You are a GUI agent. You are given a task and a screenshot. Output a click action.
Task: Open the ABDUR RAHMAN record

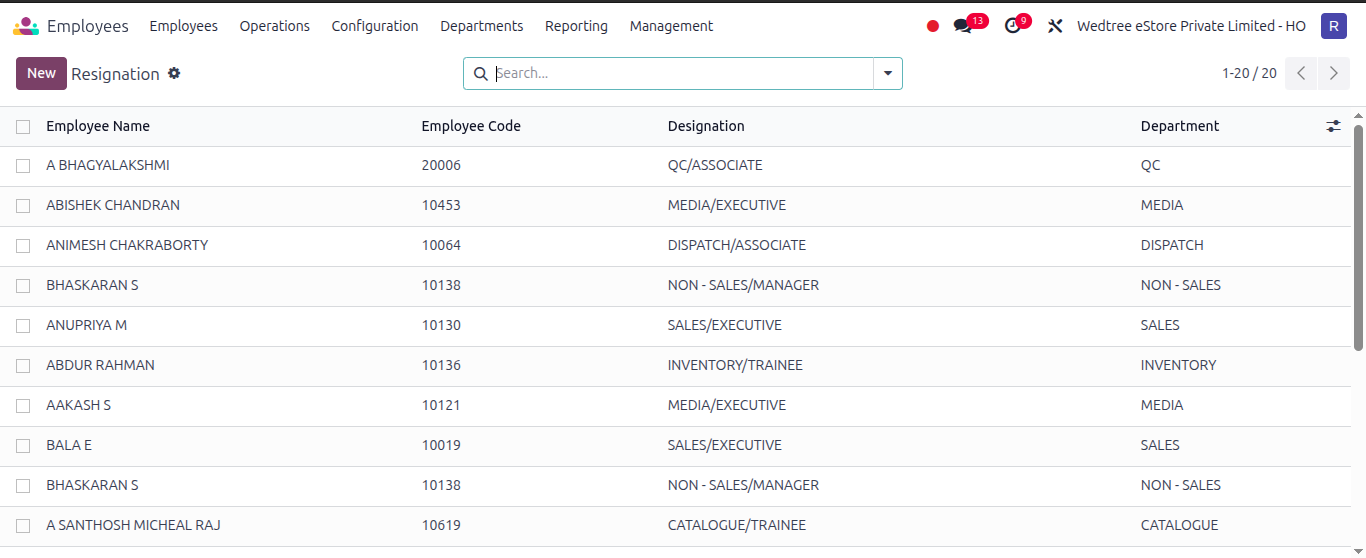pos(100,365)
